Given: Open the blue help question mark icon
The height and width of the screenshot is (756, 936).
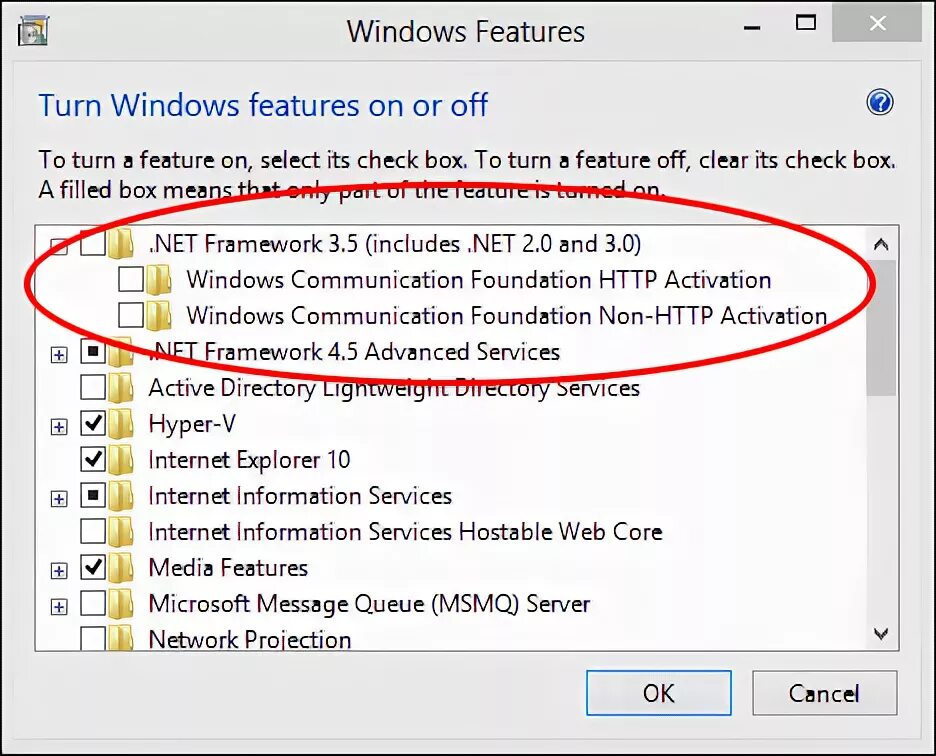Looking at the screenshot, I should click(879, 102).
